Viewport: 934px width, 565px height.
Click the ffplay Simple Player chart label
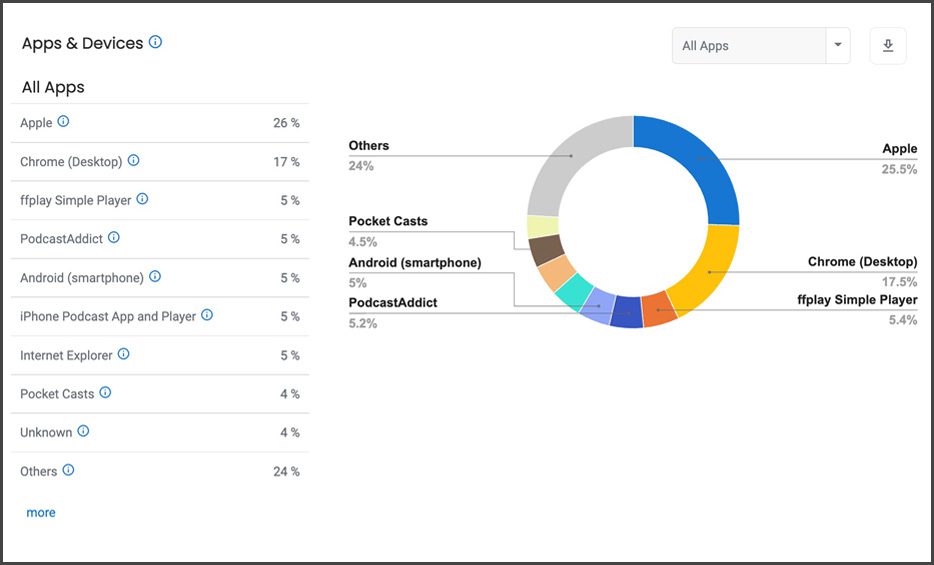click(857, 300)
